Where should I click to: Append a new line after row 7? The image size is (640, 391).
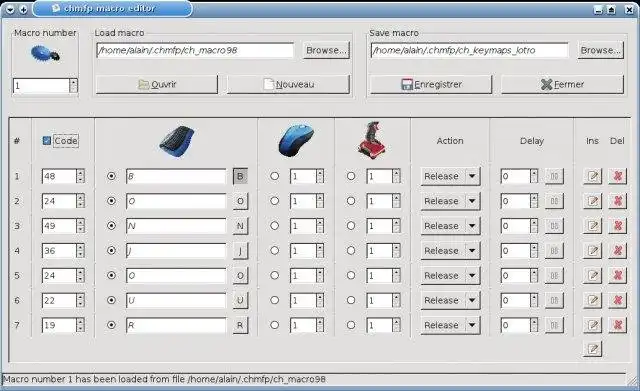(x=593, y=349)
